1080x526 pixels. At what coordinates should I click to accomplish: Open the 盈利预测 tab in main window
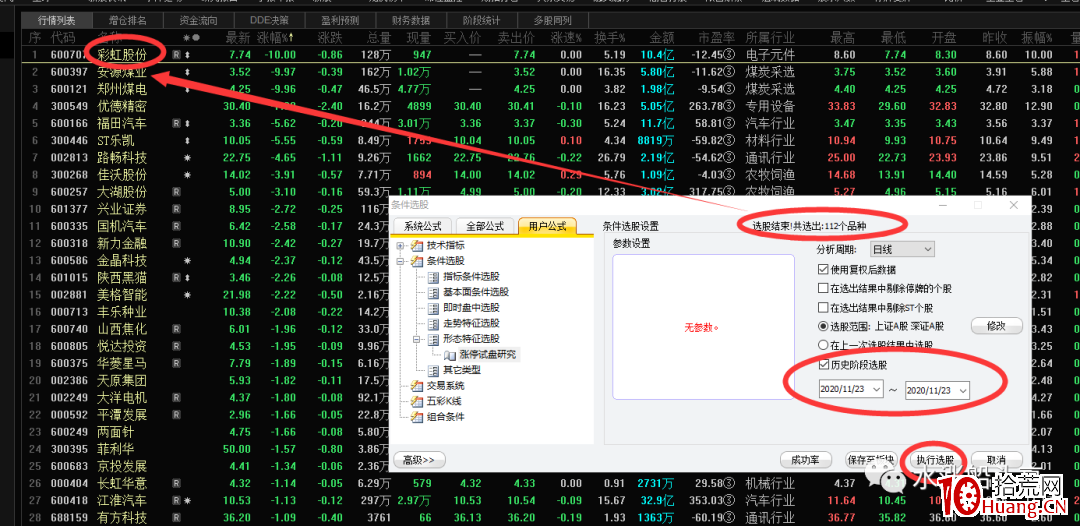click(340, 20)
